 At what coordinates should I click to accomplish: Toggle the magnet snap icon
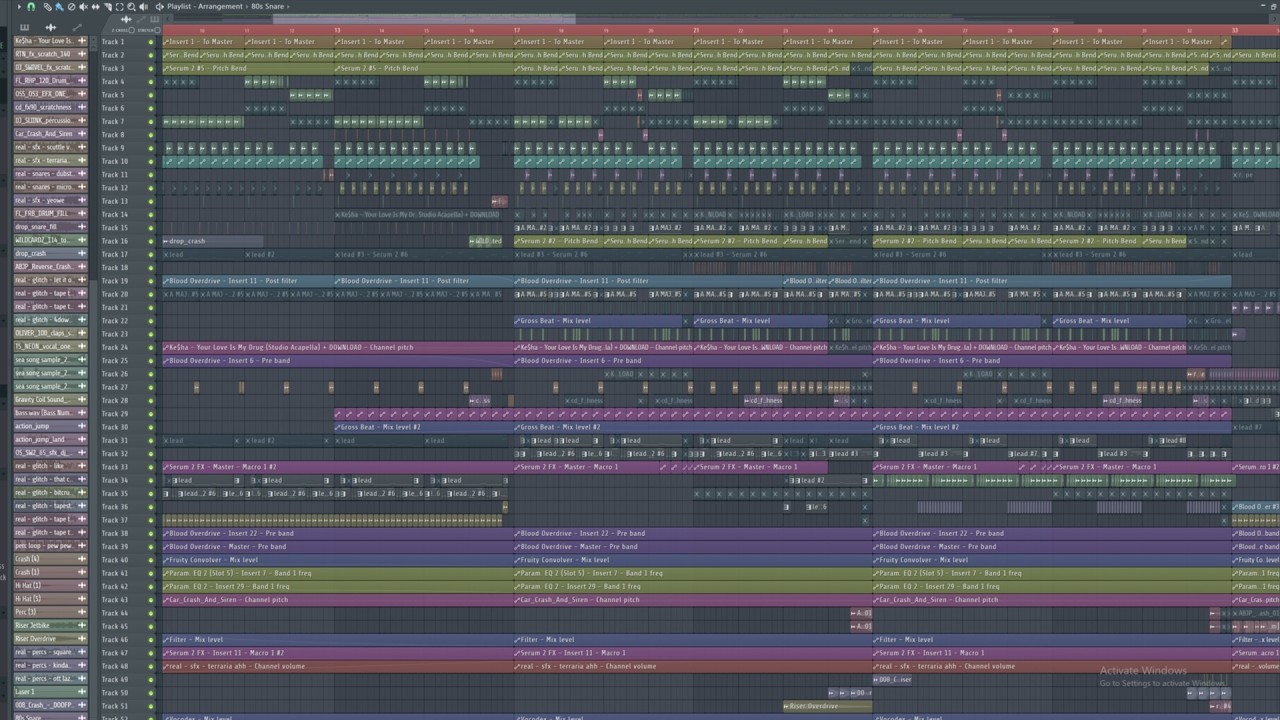coord(31,6)
